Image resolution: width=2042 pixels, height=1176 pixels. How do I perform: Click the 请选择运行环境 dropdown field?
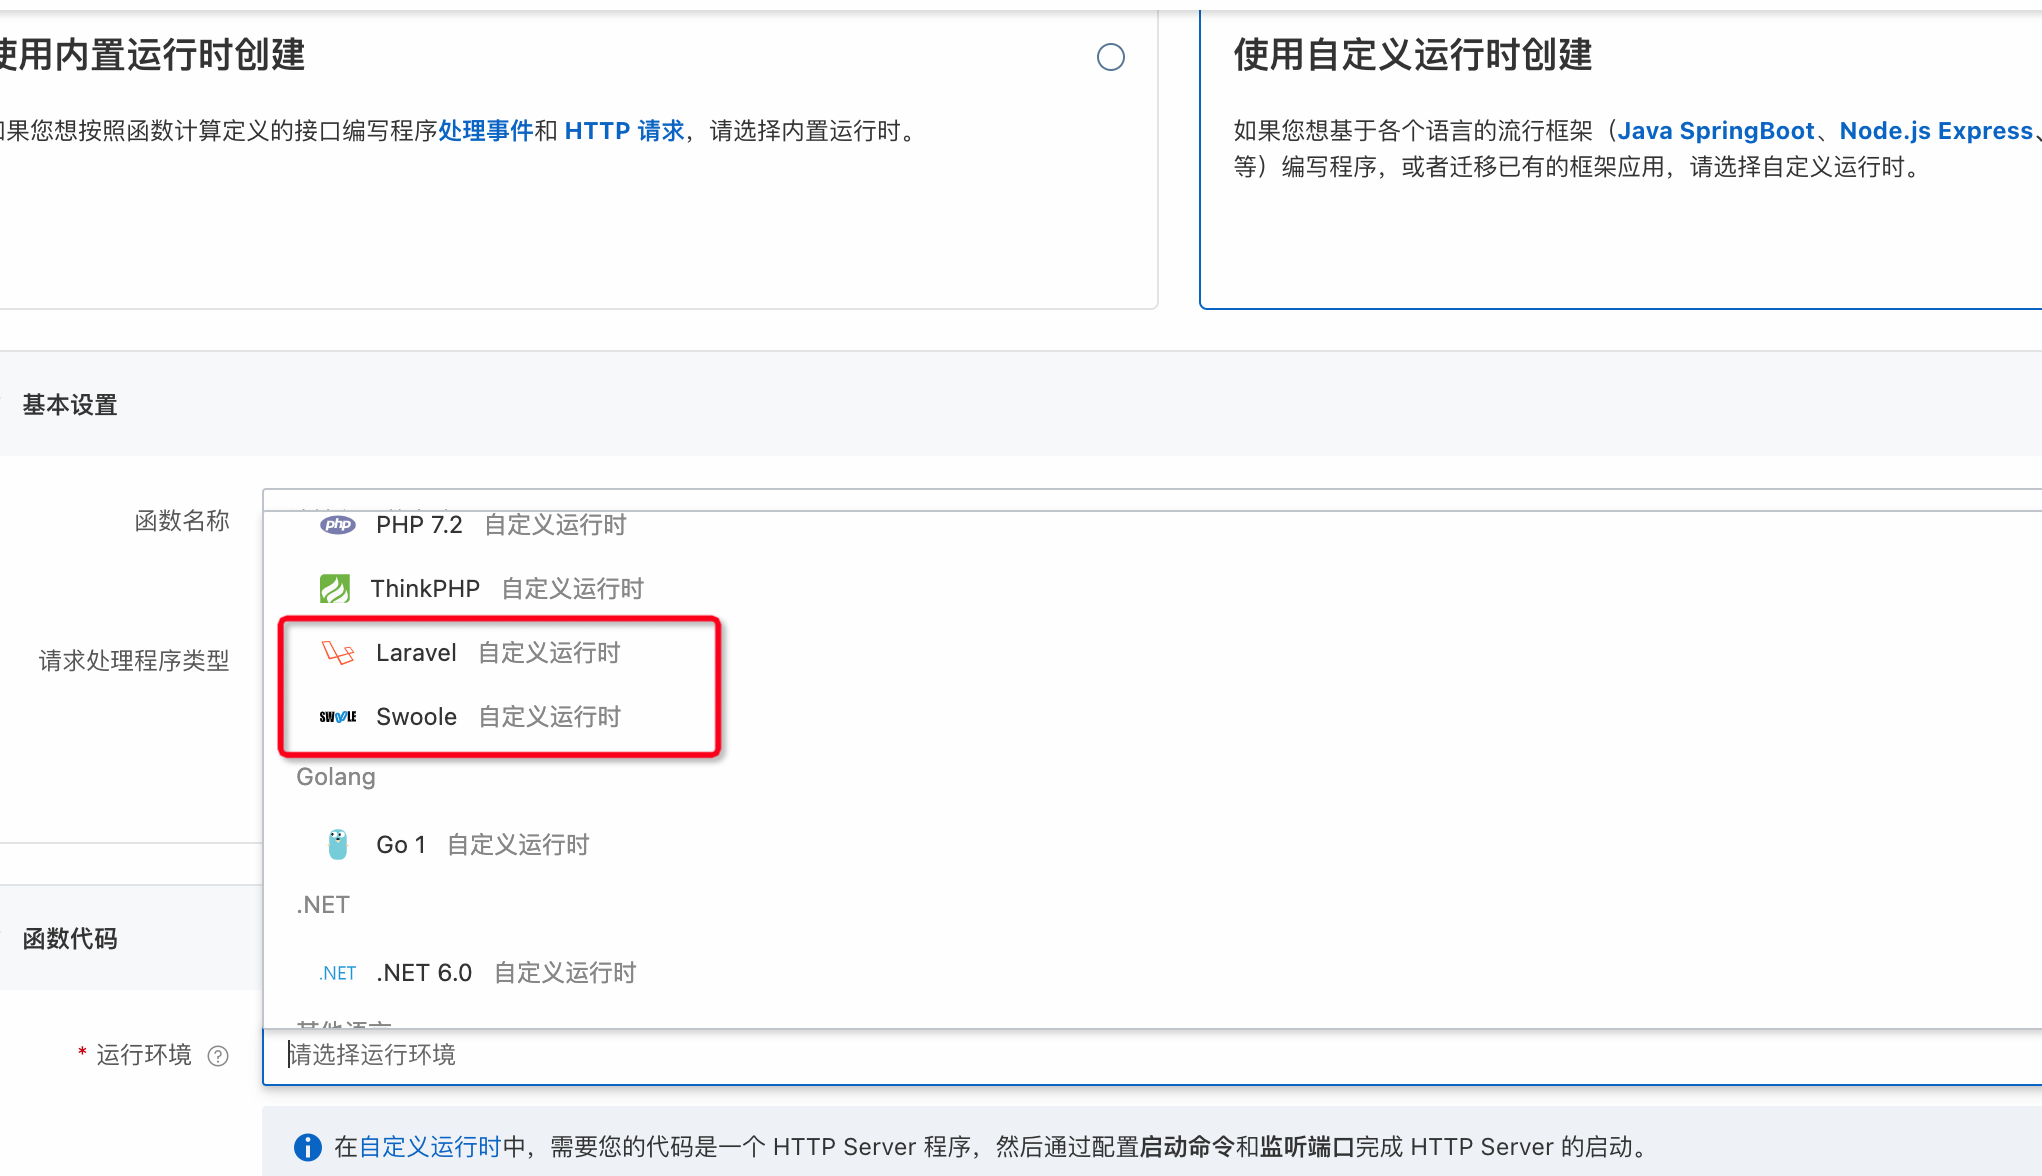1152,1056
